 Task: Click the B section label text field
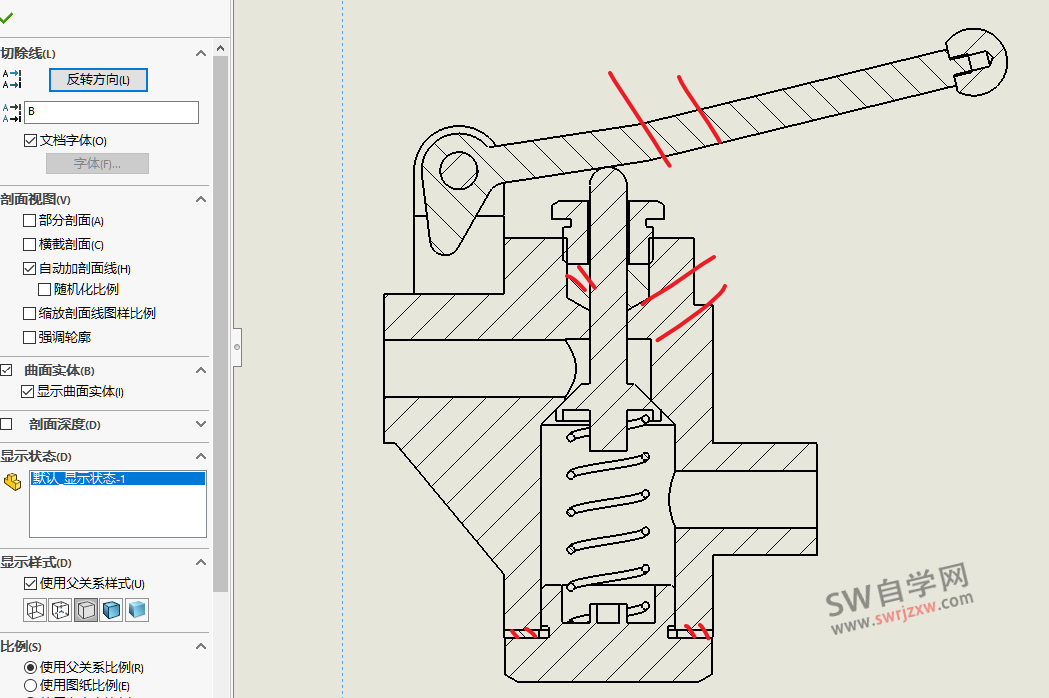[x=113, y=112]
